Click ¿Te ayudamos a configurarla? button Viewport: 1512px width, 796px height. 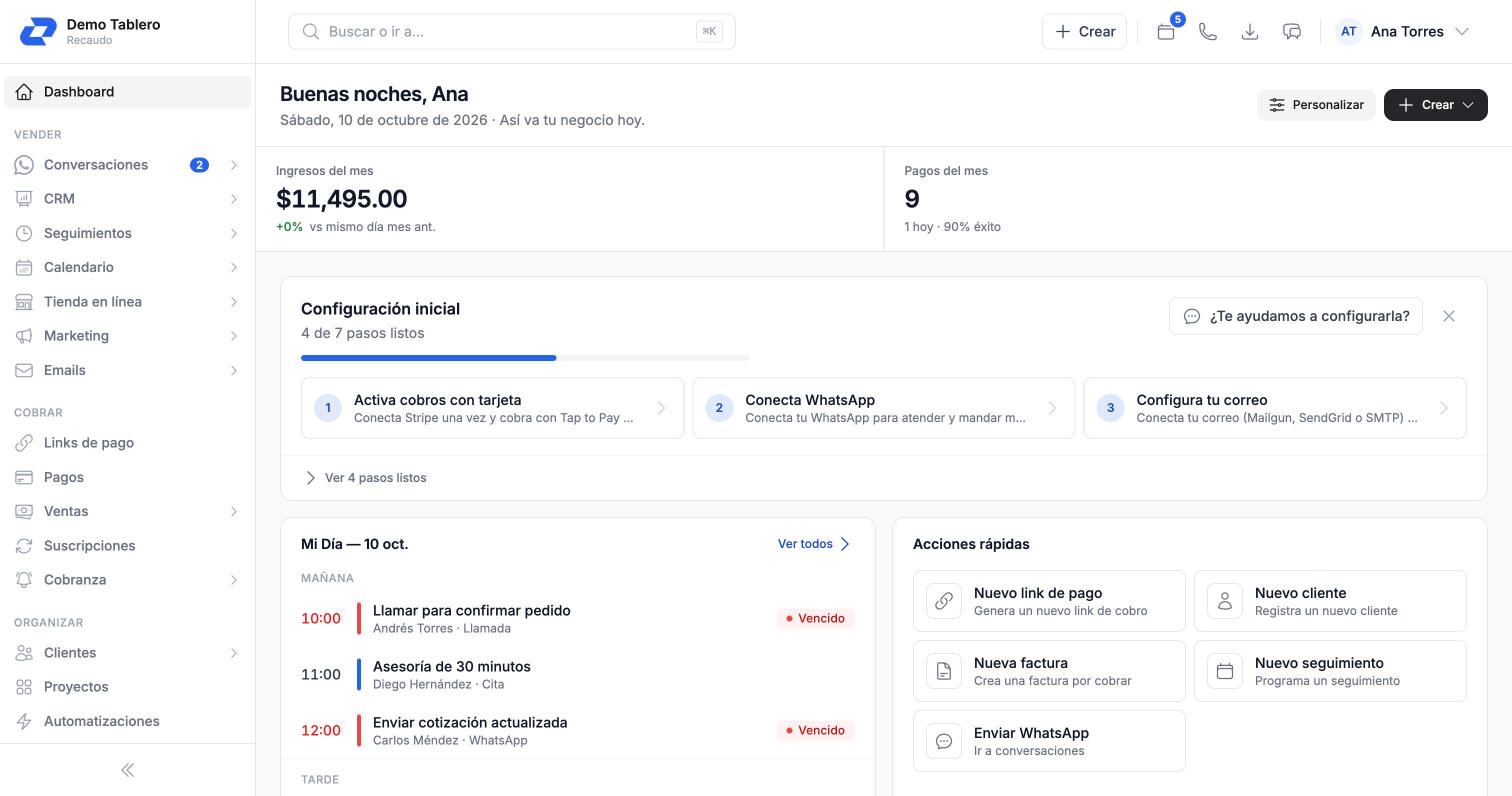[x=1296, y=316]
